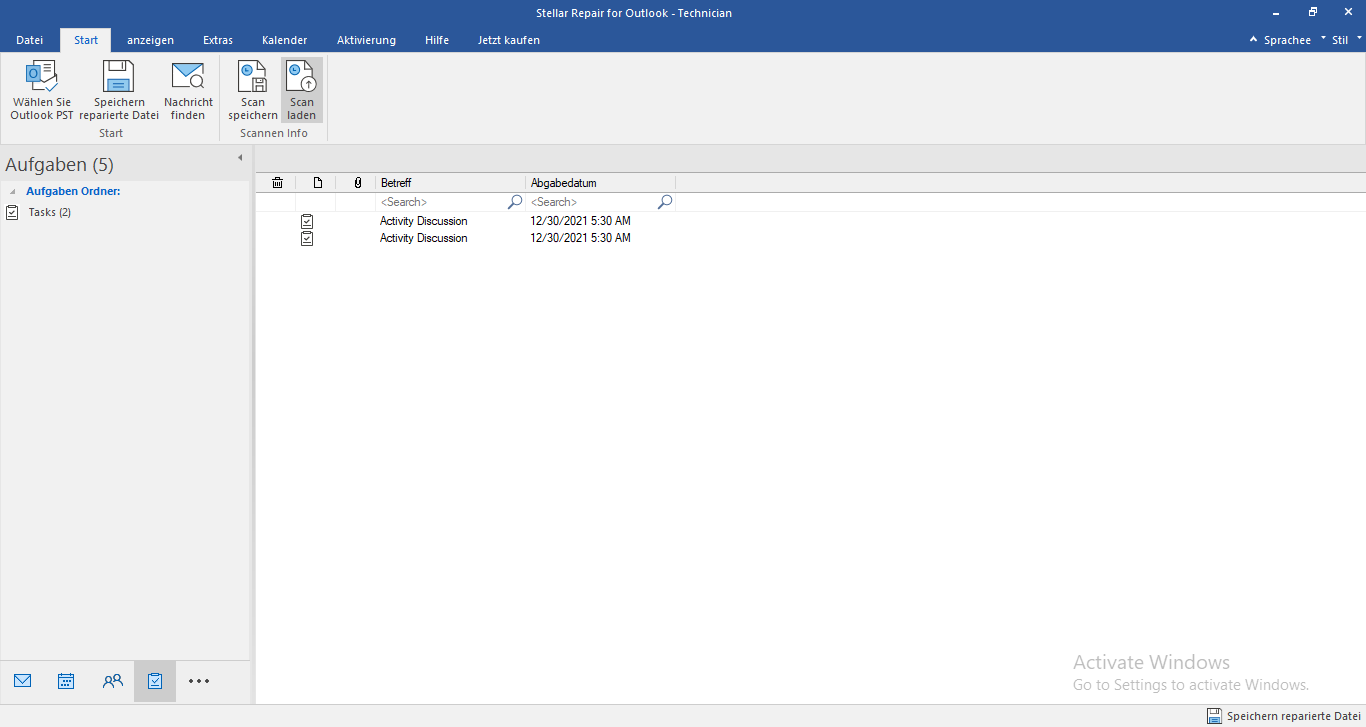The image size is (1366, 727).
Task: Click the three-dots more navigation options
Action: (x=199, y=681)
